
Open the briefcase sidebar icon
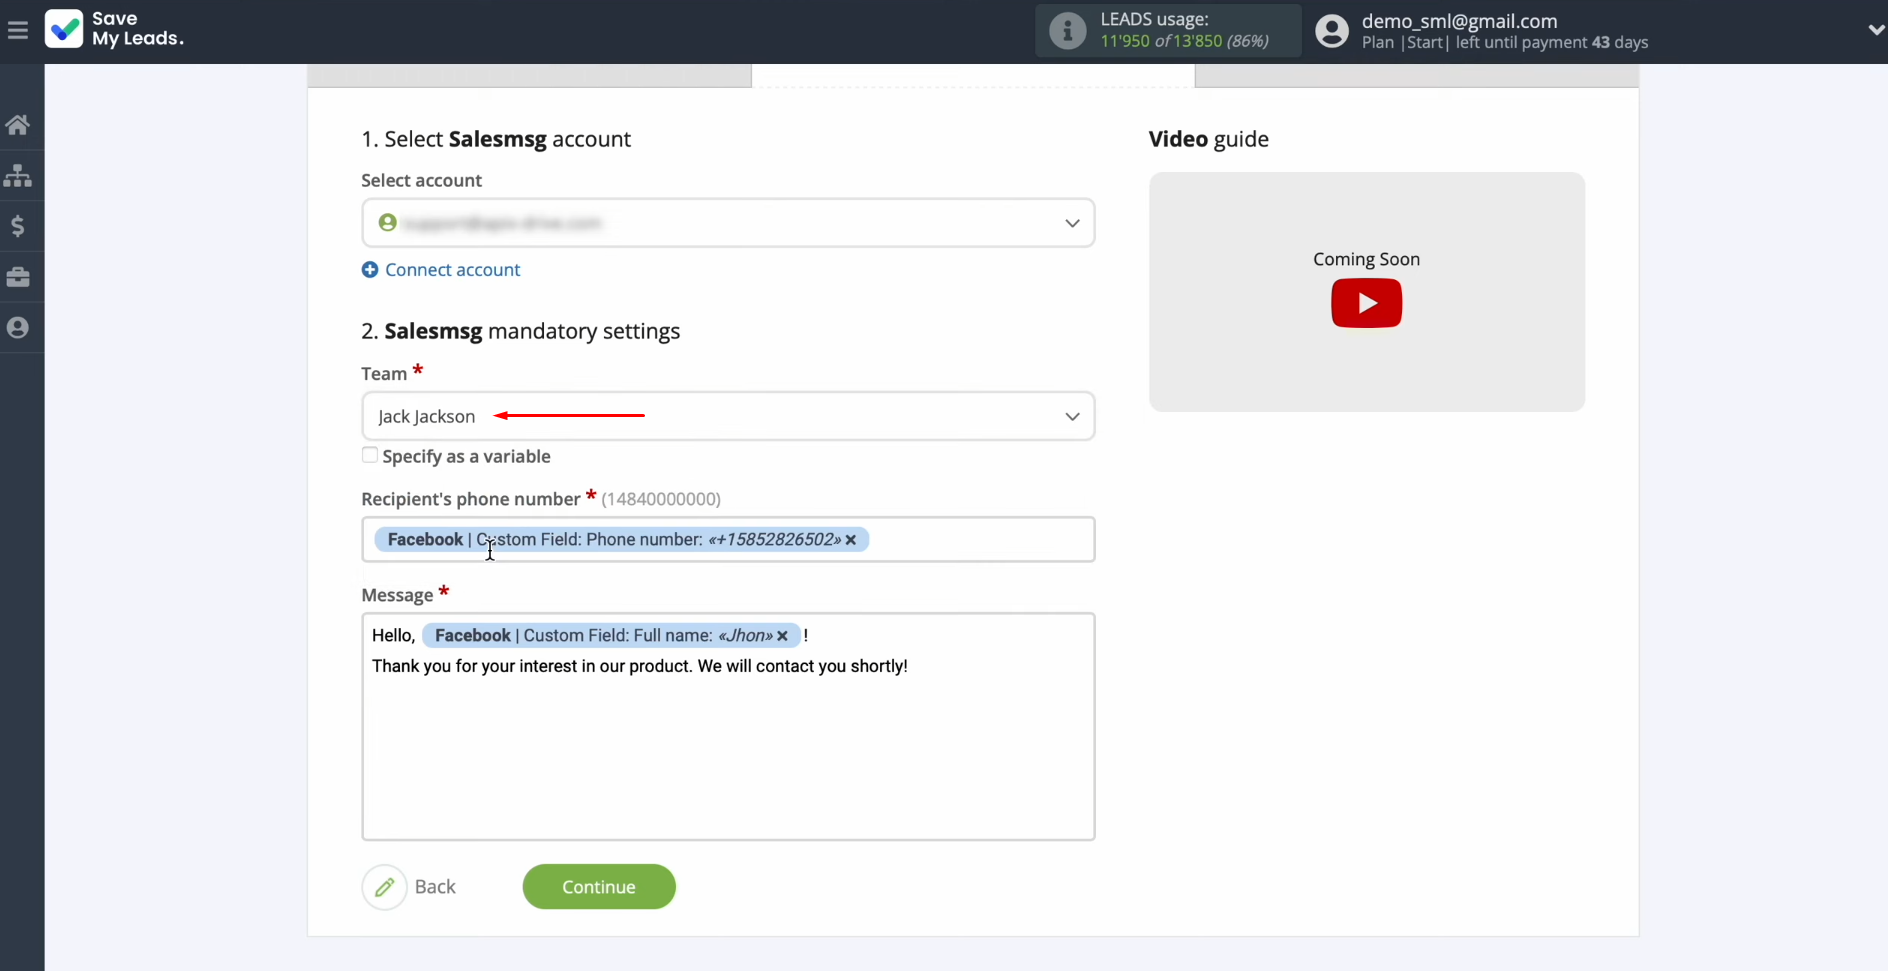[18, 277]
